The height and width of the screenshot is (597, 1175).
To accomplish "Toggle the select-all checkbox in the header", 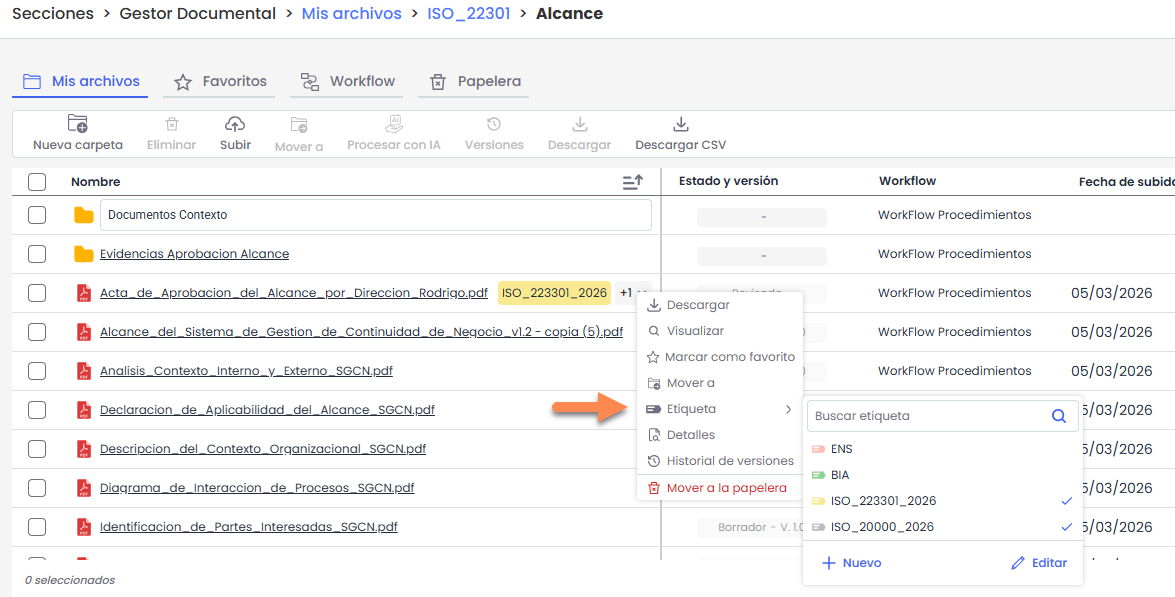I will 37,182.
